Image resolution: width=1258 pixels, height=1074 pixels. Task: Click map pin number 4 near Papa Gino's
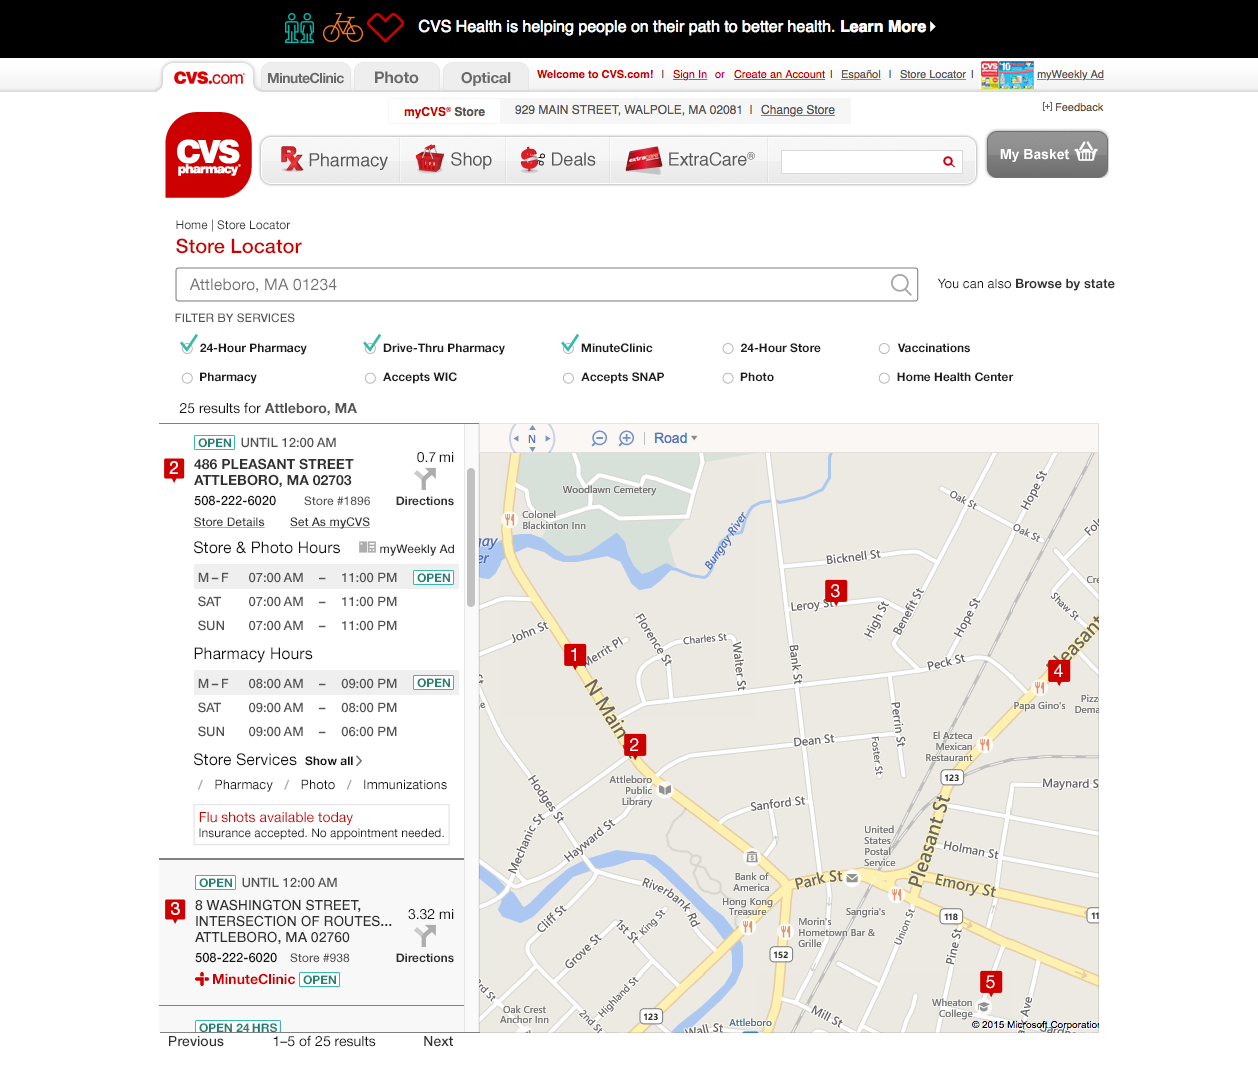pyautogui.click(x=1058, y=672)
